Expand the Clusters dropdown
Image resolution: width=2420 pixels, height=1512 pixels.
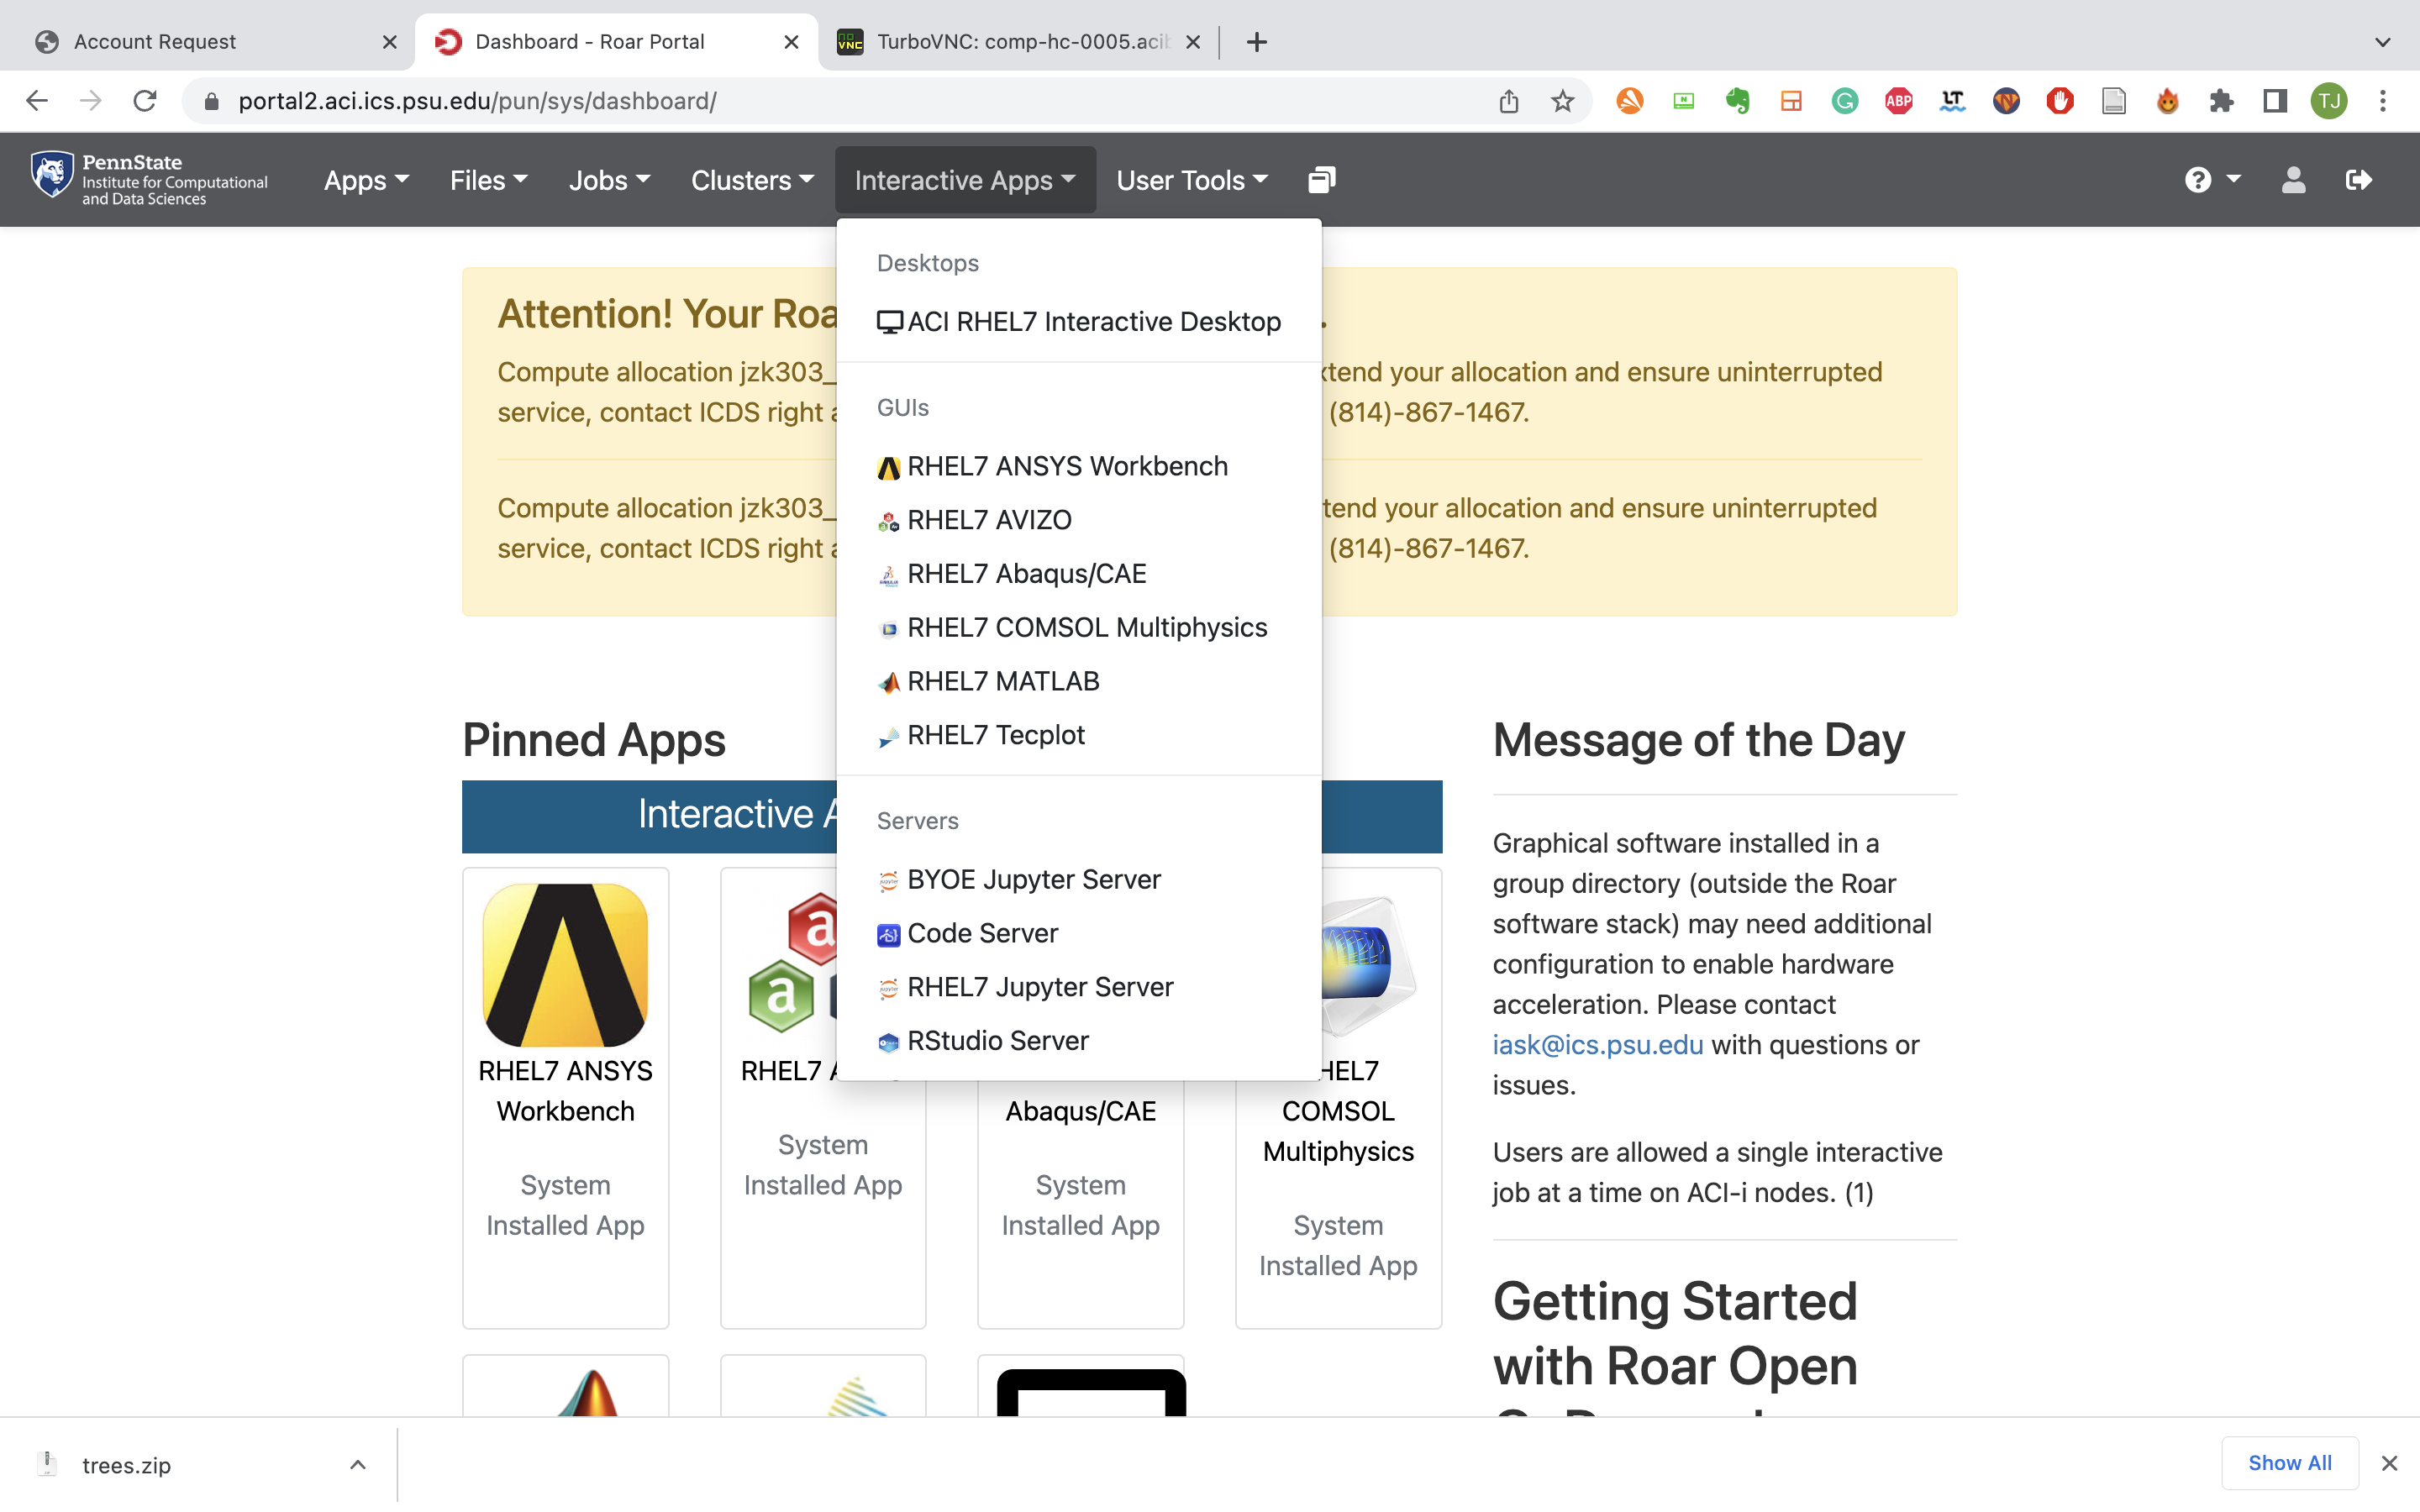pos(752,180)
